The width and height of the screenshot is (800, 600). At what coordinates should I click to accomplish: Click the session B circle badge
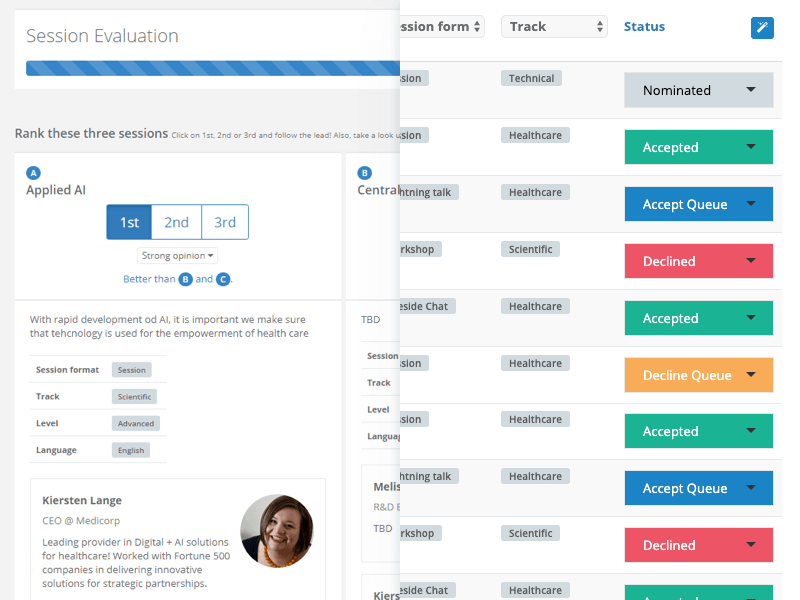pyautogui.click(x=364, y=173)
